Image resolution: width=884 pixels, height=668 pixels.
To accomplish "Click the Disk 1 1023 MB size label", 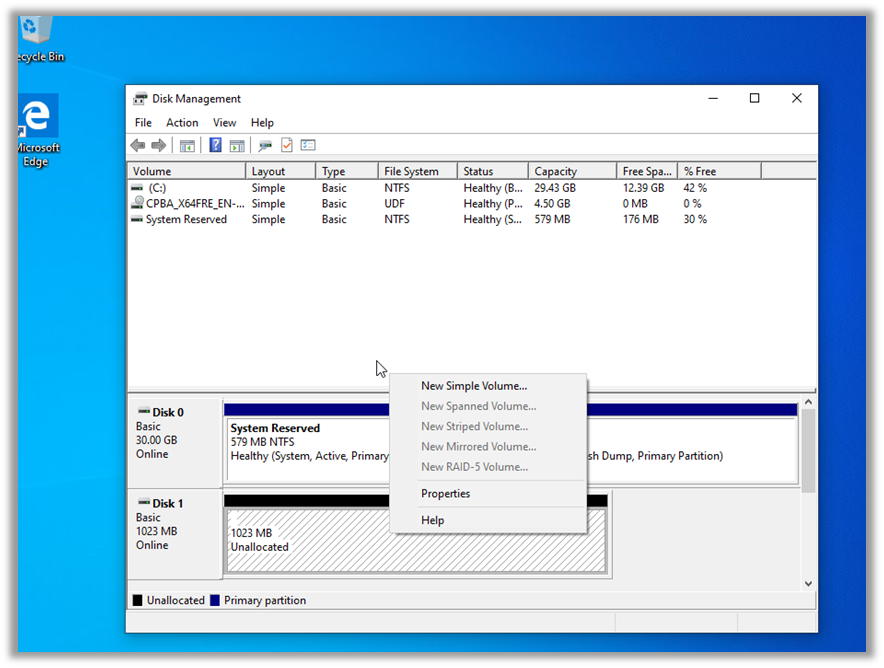I will point(156,531).
